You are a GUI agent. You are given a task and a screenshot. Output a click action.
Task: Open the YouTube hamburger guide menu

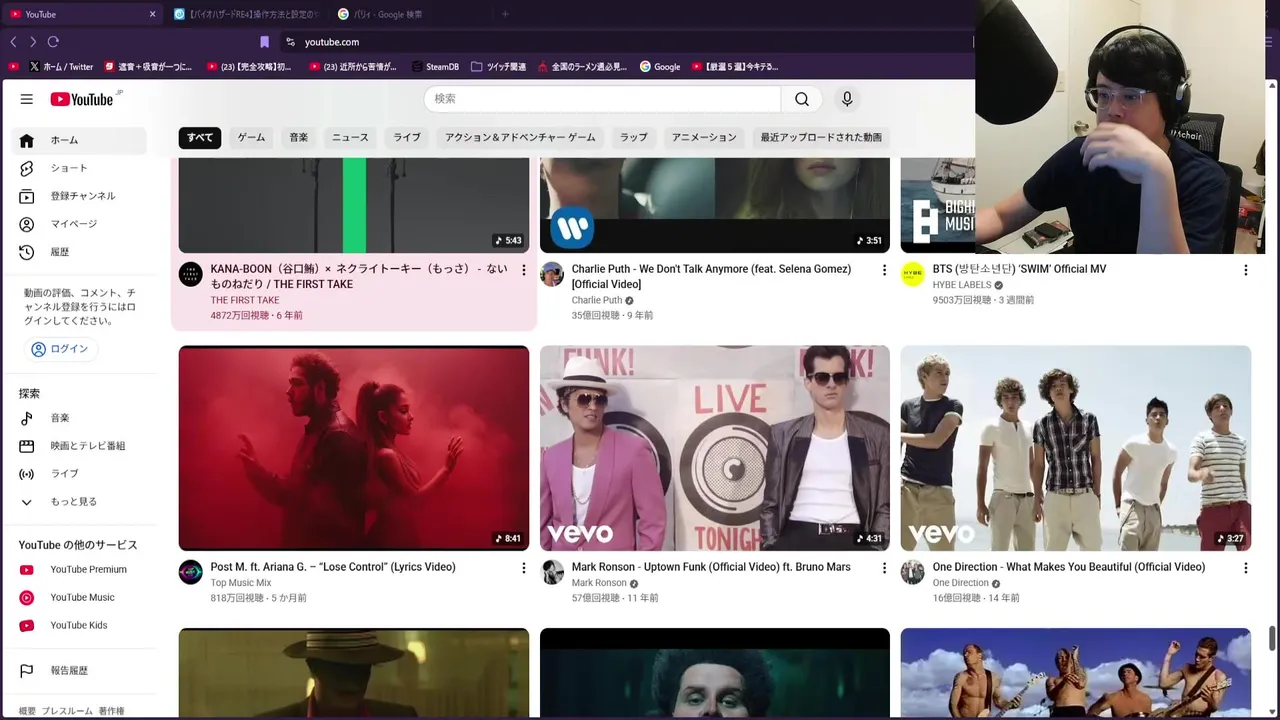click(x=27, y=99)
